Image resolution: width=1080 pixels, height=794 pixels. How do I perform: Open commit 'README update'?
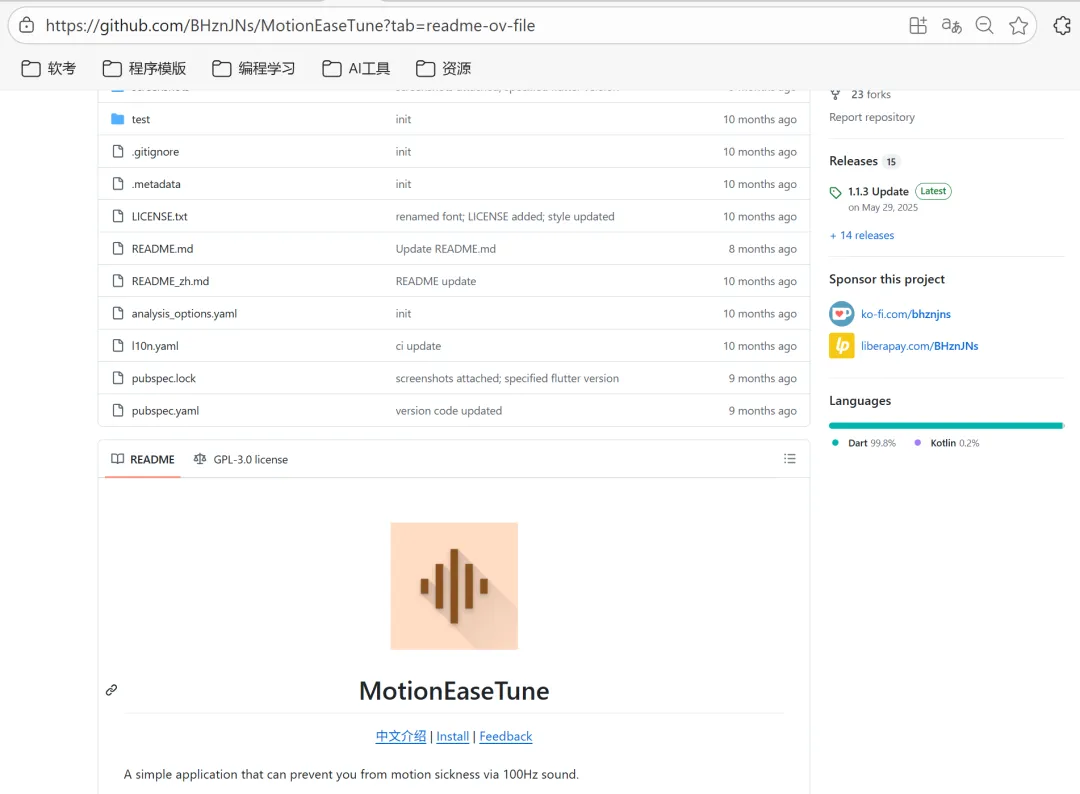(x=435, y=281)
